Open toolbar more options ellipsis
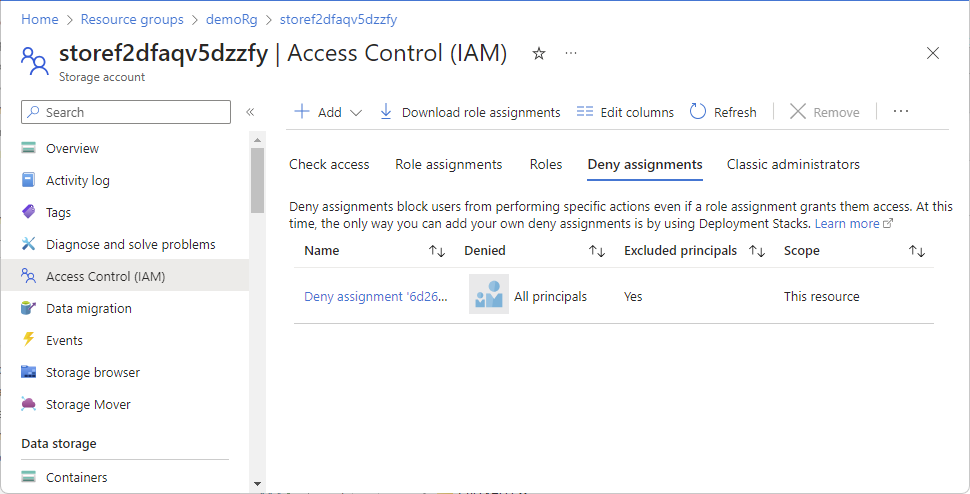The width and height of the screenshot is (970, 494). coord(901,111)
